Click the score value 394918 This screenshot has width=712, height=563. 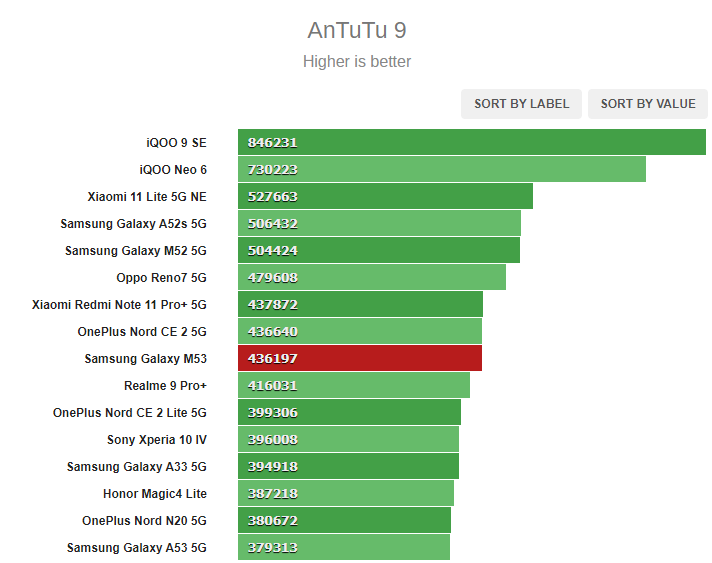point(272,466)
